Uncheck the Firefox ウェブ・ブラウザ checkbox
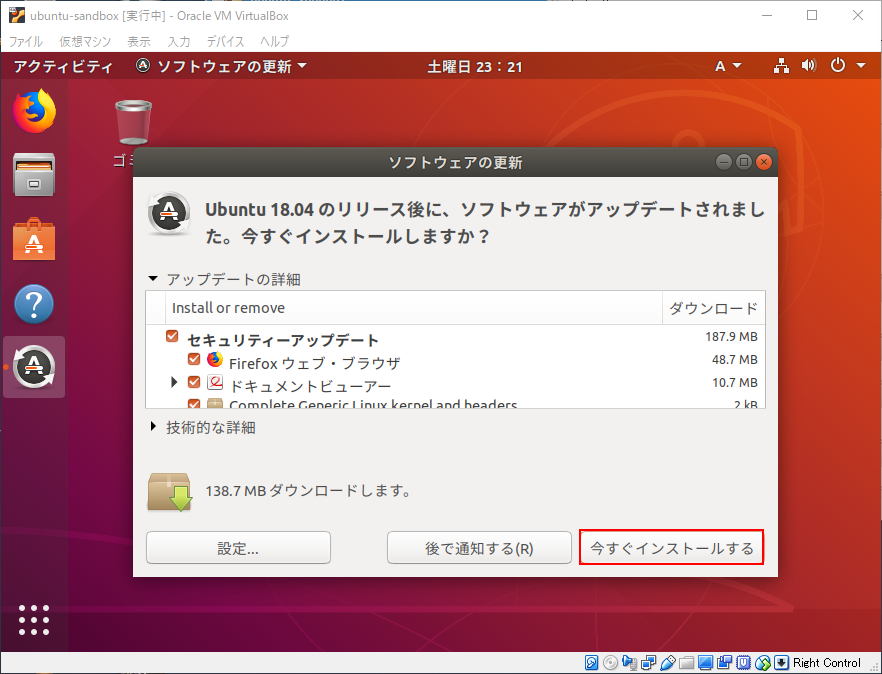The width and height of the screenshot is (882, 674). tap(194, 359)
